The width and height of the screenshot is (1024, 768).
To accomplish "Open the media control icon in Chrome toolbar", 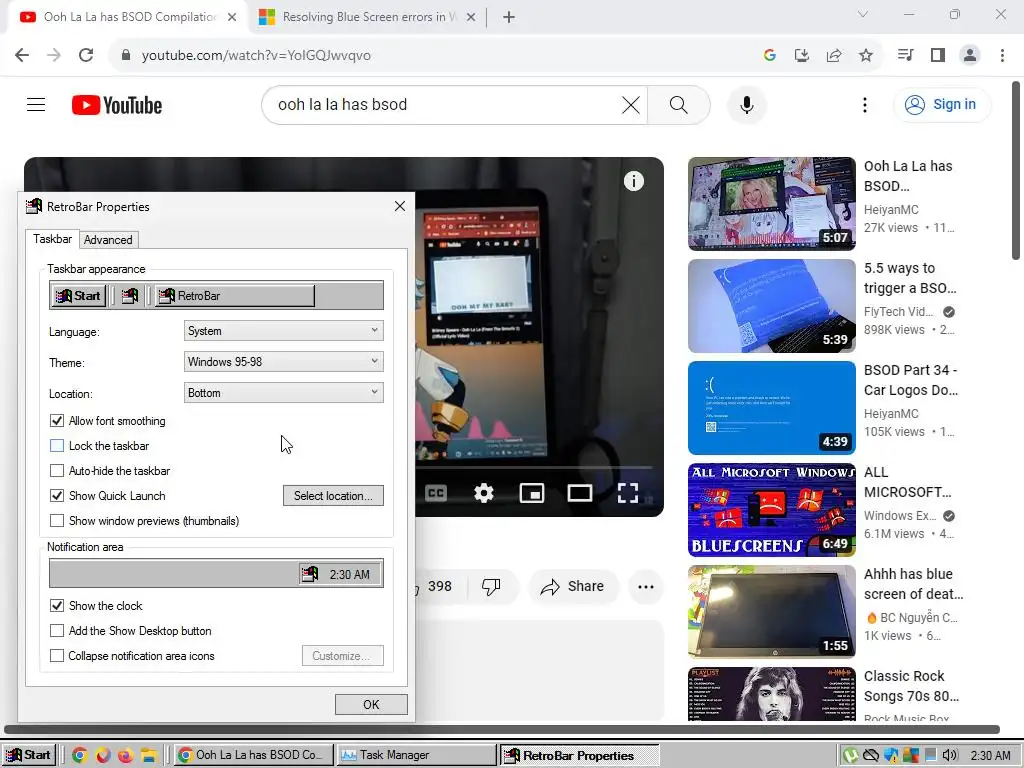I will click(x=906, y=55).
